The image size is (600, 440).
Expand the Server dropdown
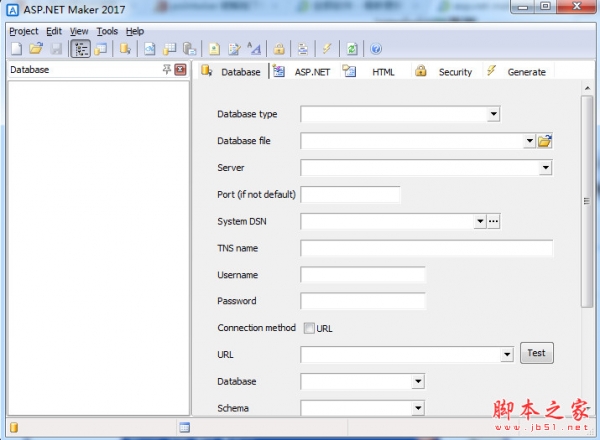pos(545,168)
